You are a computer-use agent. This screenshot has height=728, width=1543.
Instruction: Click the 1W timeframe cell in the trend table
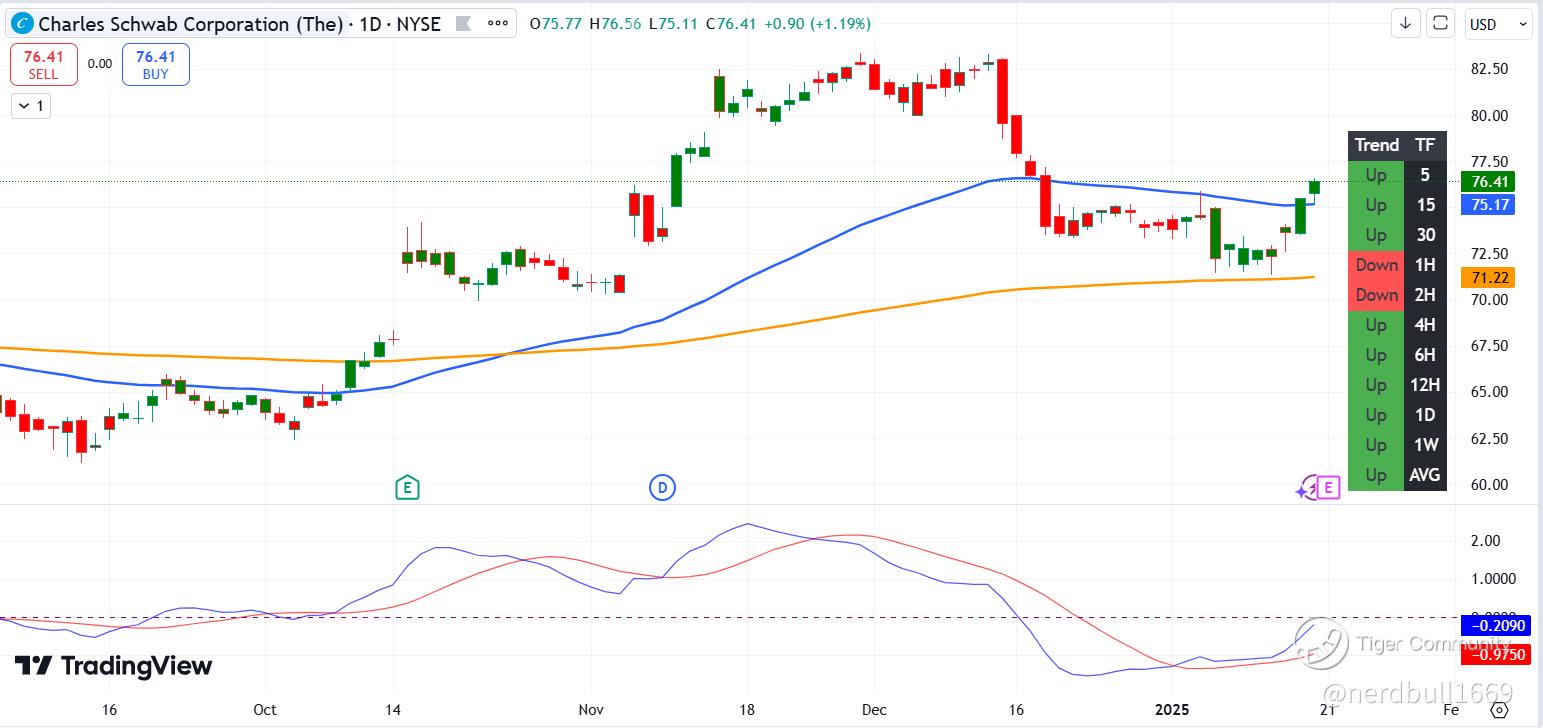click(1425, 445)
